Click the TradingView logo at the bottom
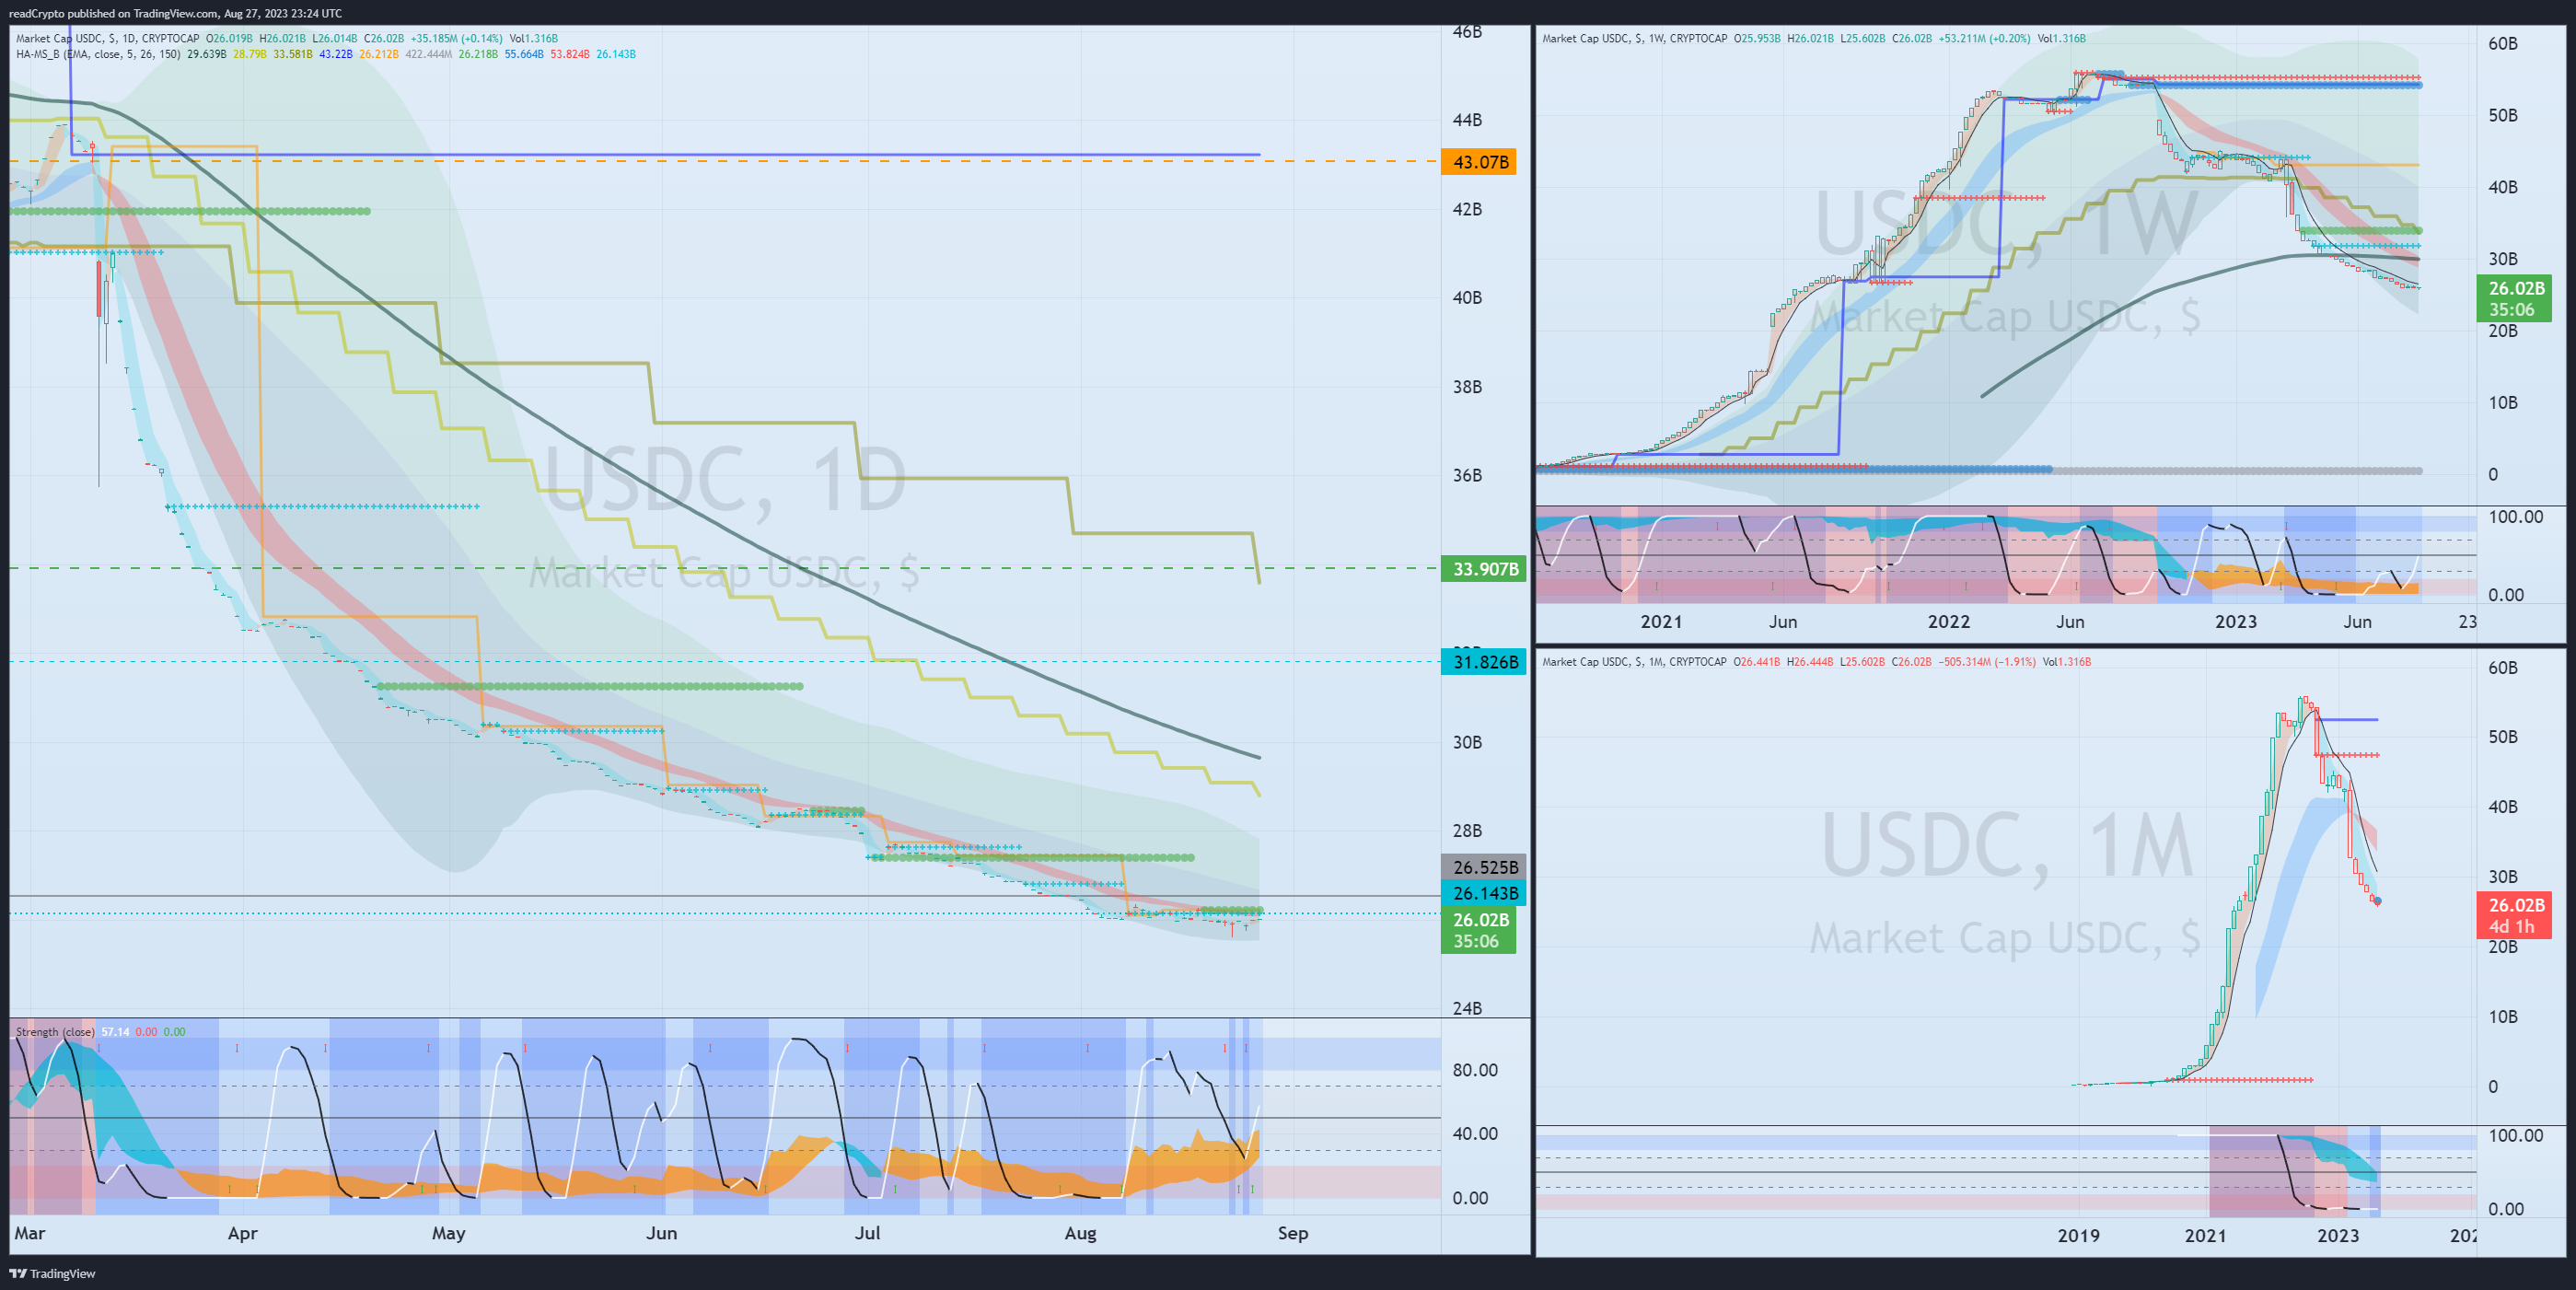The image size is (2576, 1290). coord(52,1273)
